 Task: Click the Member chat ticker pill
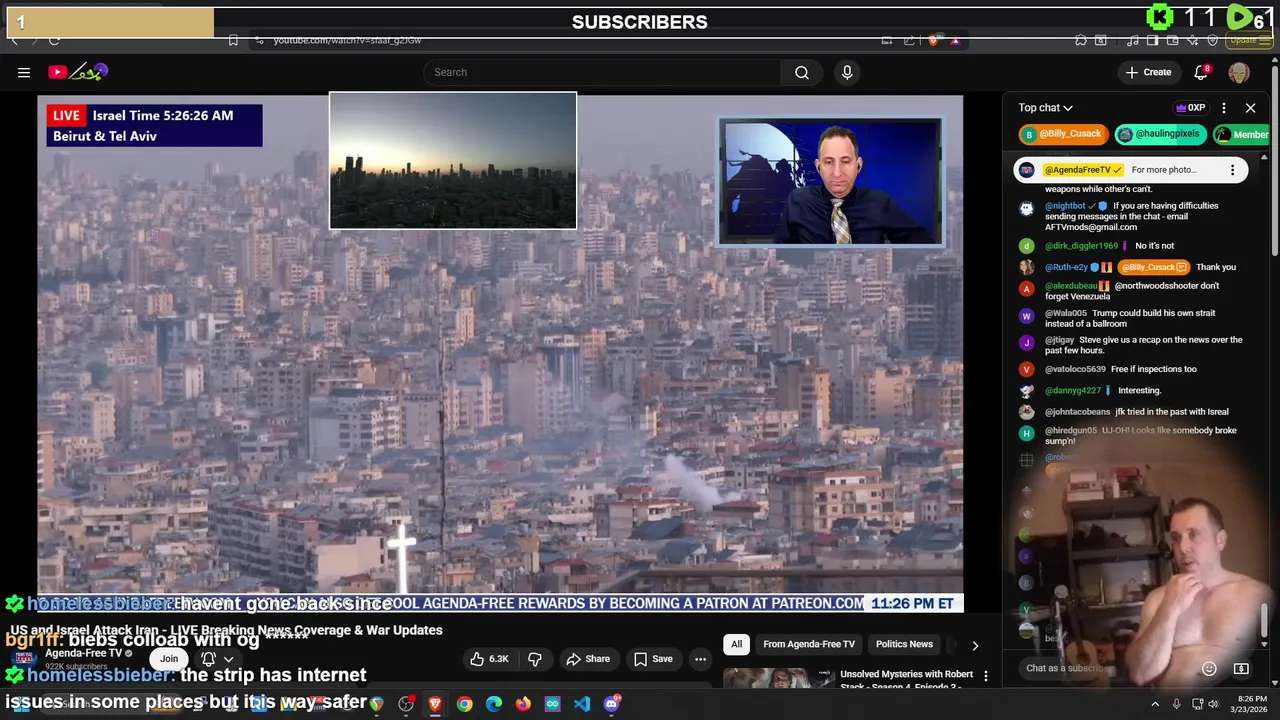[x=1241, y=134]
